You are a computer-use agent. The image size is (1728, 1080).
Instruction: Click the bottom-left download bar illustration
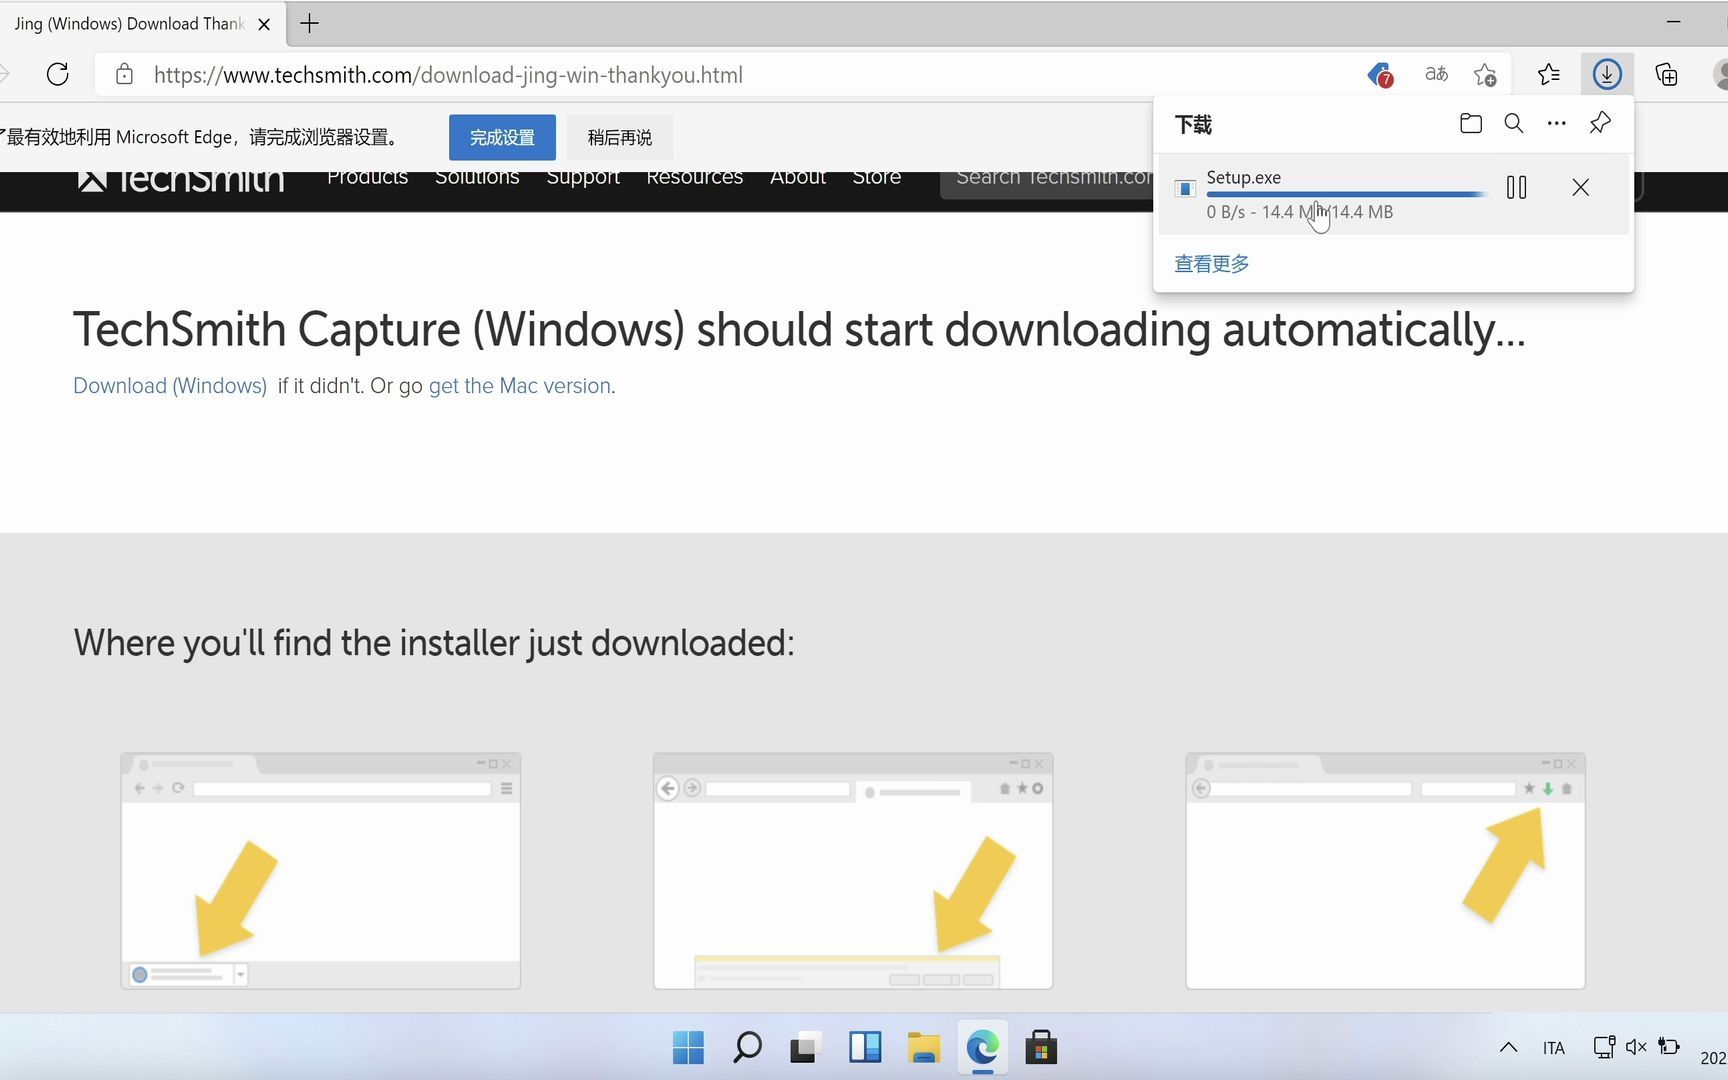click(321, 871)
